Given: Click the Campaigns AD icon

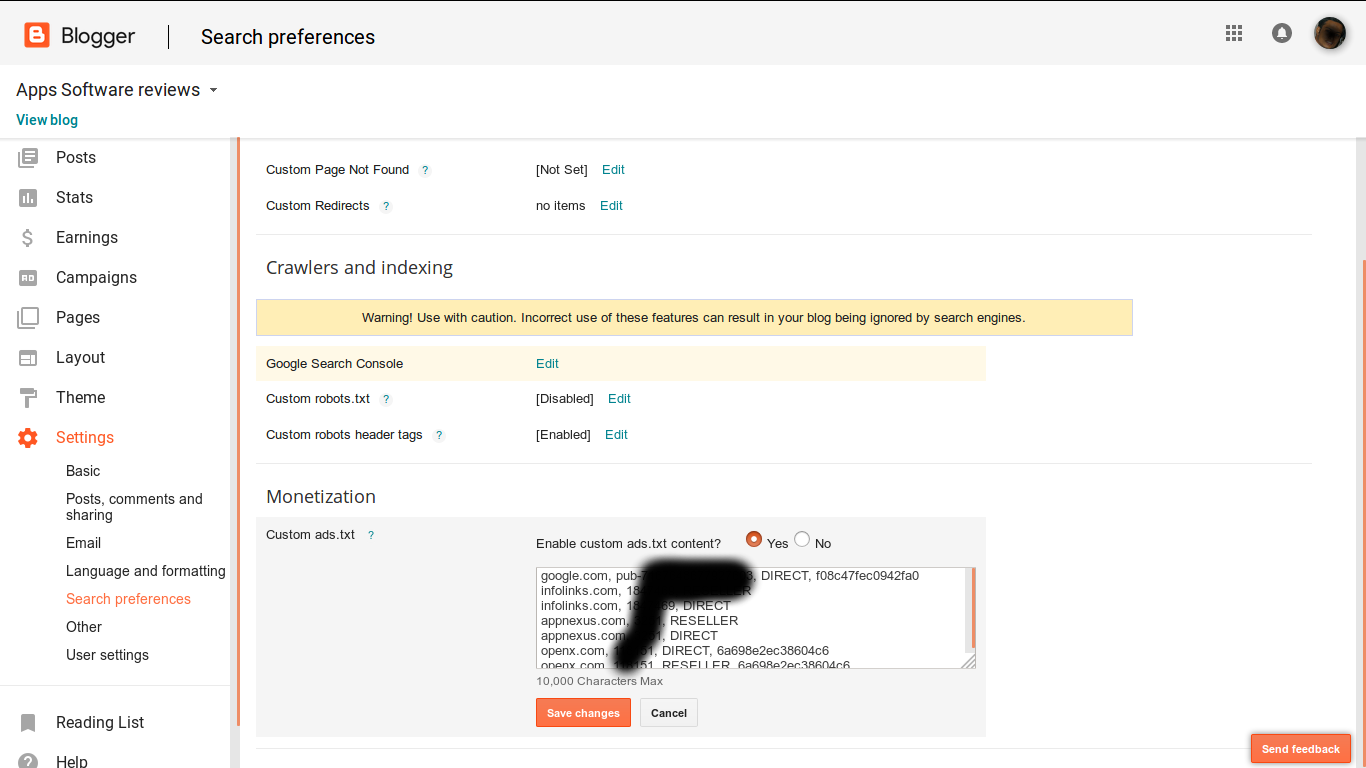Looking at the screenshot, I should (x=28, y=277).
